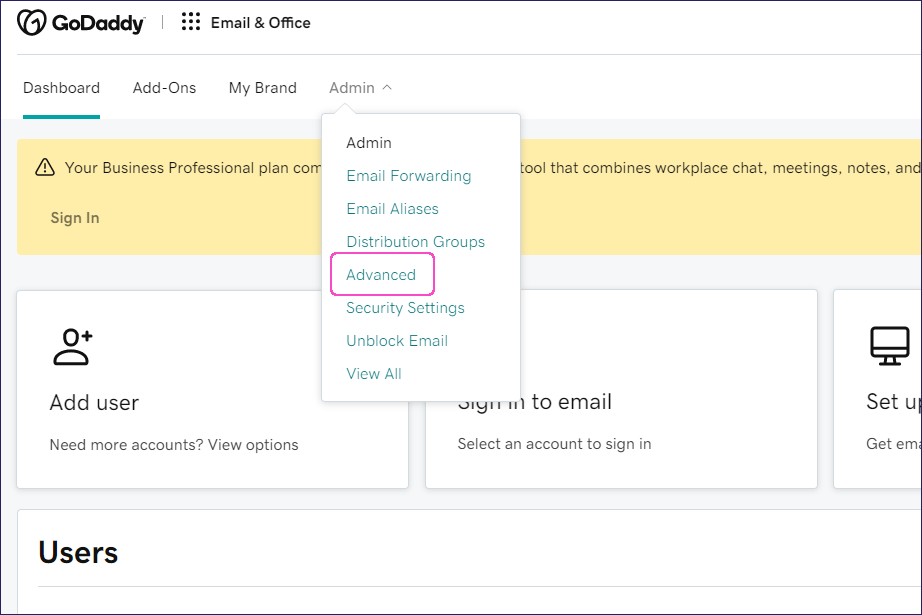The width and height of the screenshot is (922, 615).
Task: Open the Add-Ons tab
Action: tap(164, 88)
